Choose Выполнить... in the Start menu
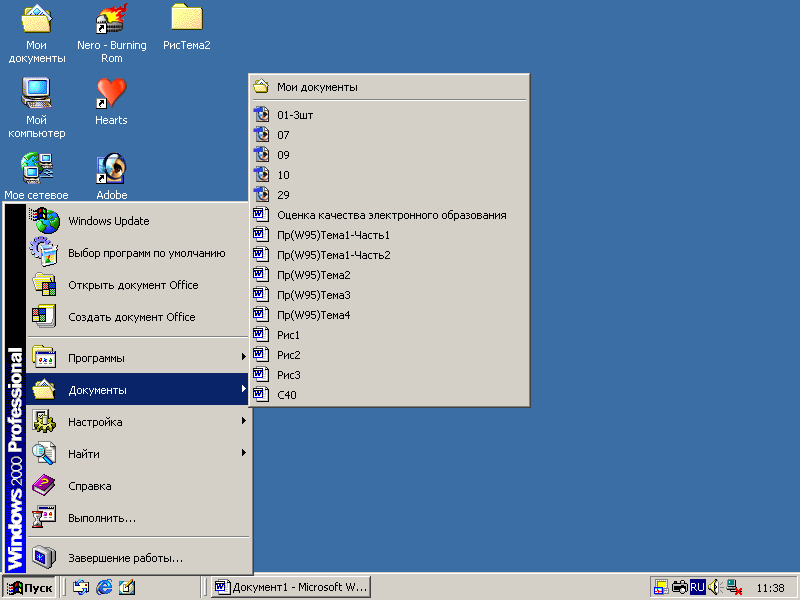The image size is (800, 600). pos(138,518)
